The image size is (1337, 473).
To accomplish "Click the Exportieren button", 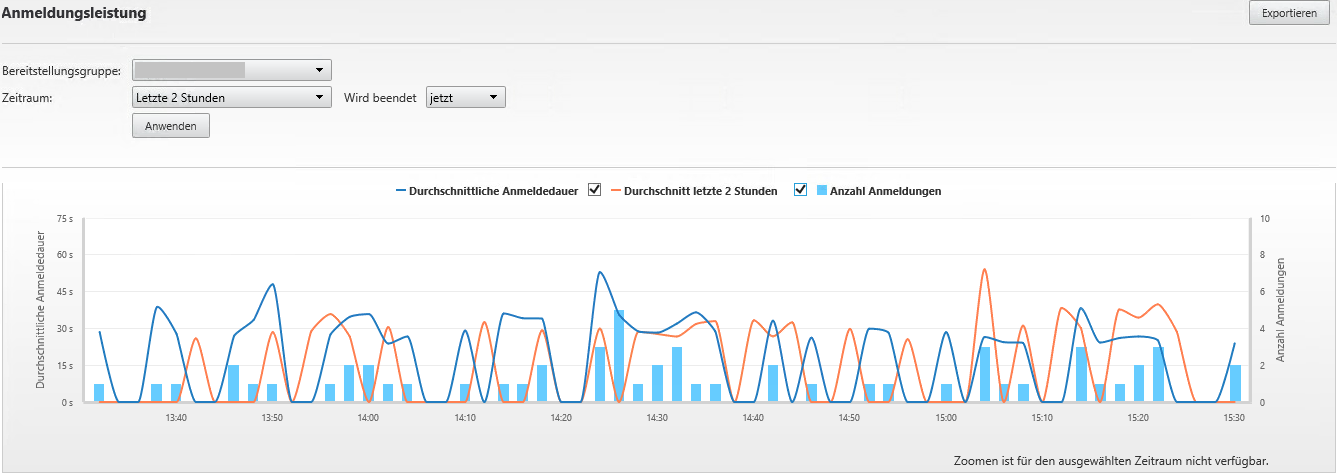I will (x=1289, y=13).
